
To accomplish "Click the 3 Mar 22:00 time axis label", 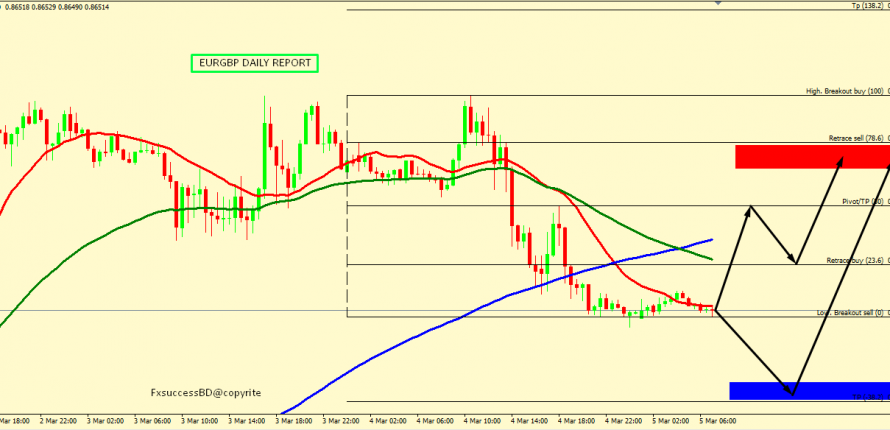I will tap(340, 421).
